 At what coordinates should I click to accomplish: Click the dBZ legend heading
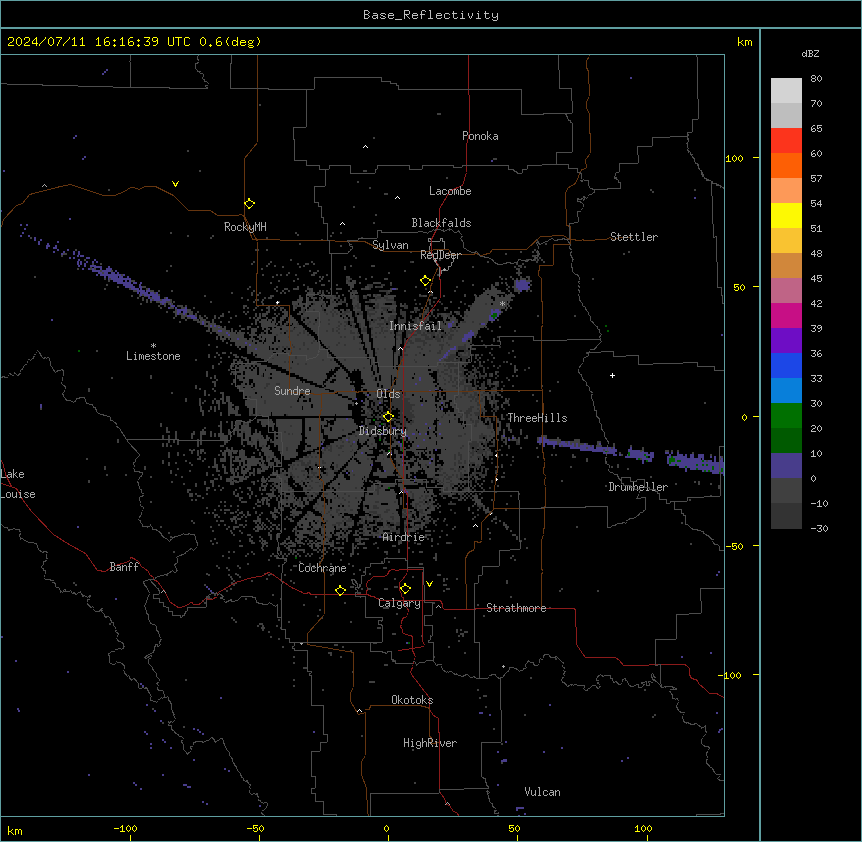(x=810, y=53)
